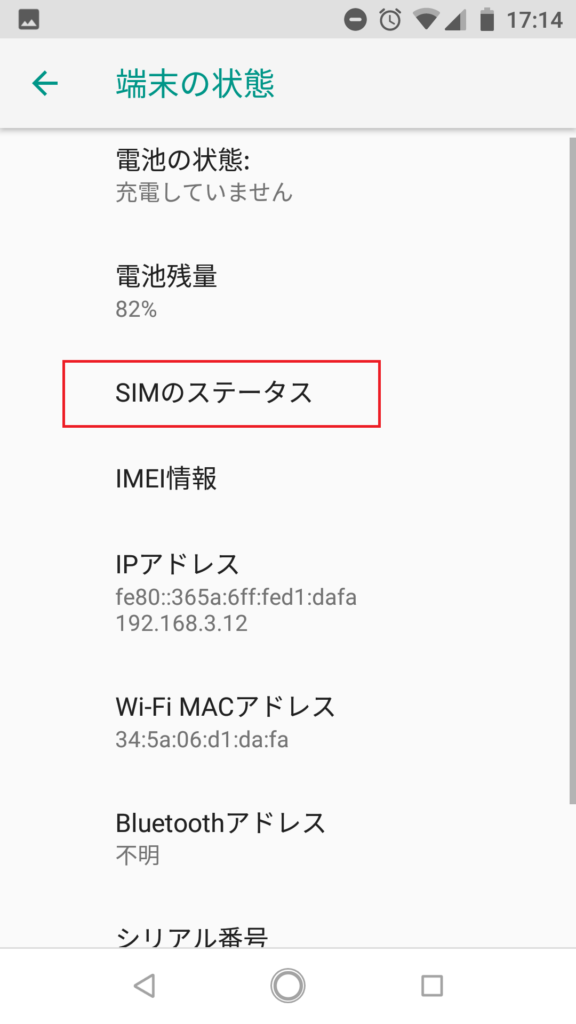Tap the battery icon in status bar
576x1024 pixels.
(x=487, y=20)
